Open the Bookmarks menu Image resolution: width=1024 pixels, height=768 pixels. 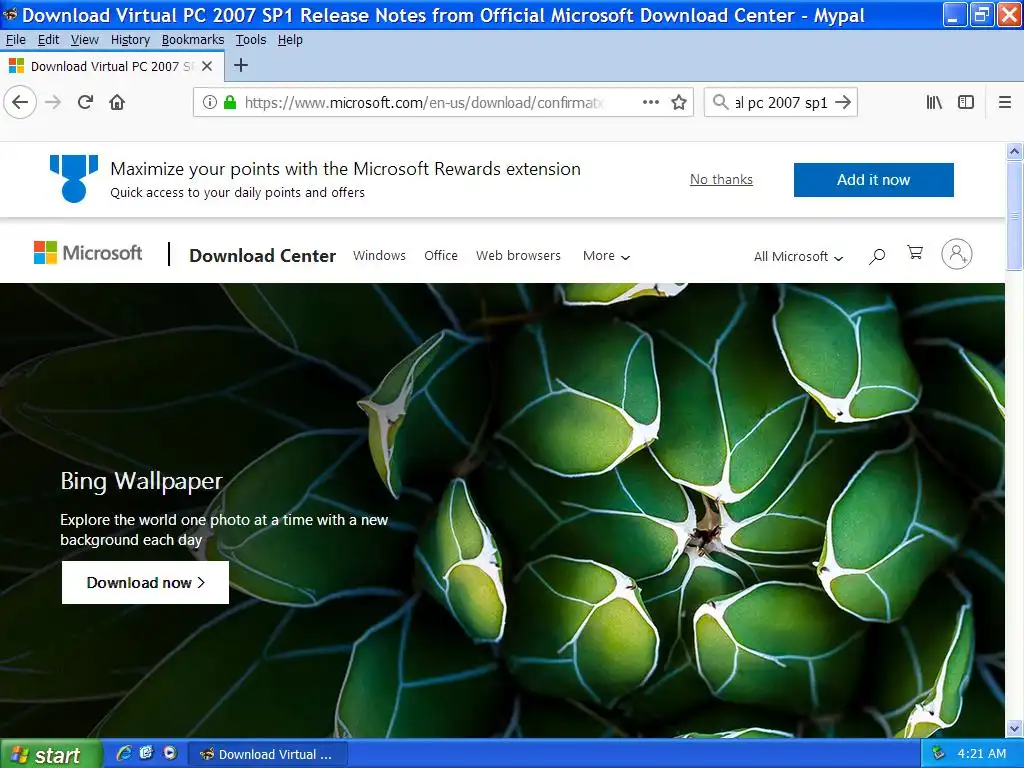[x=193, y=40]
